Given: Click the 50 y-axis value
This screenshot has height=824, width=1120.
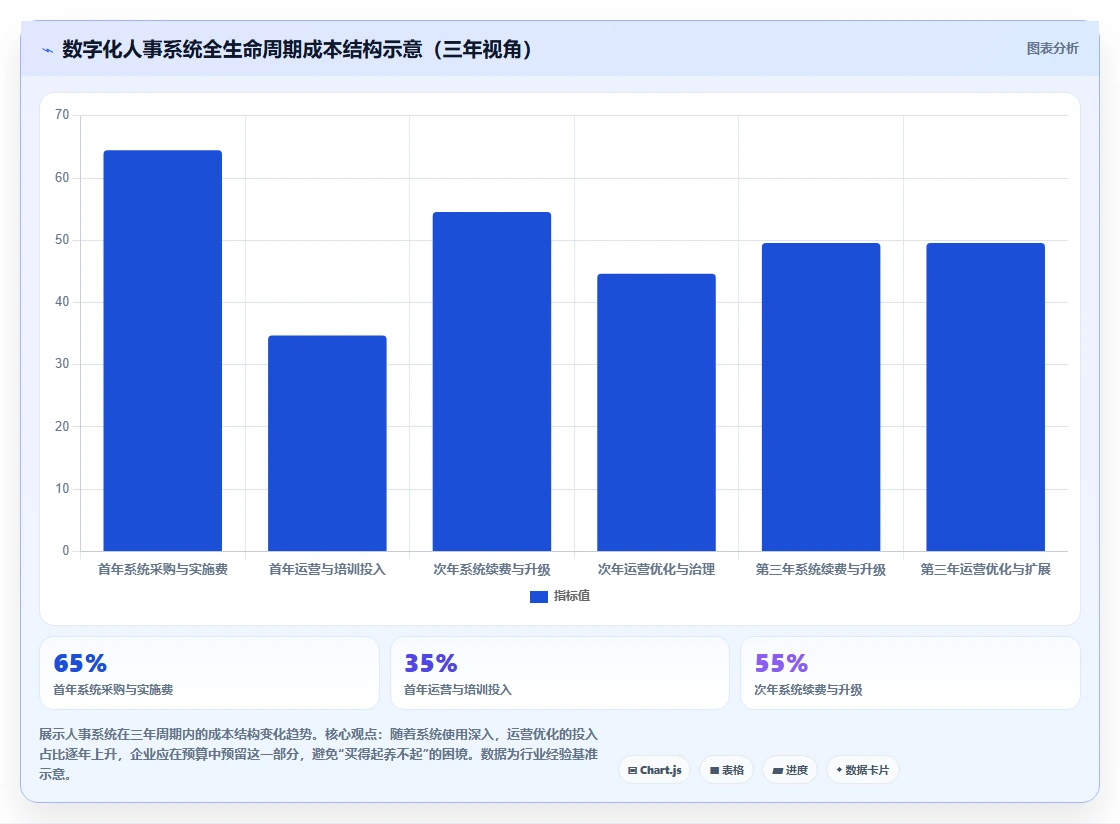Looking at the screenshot, I should 62,240.
